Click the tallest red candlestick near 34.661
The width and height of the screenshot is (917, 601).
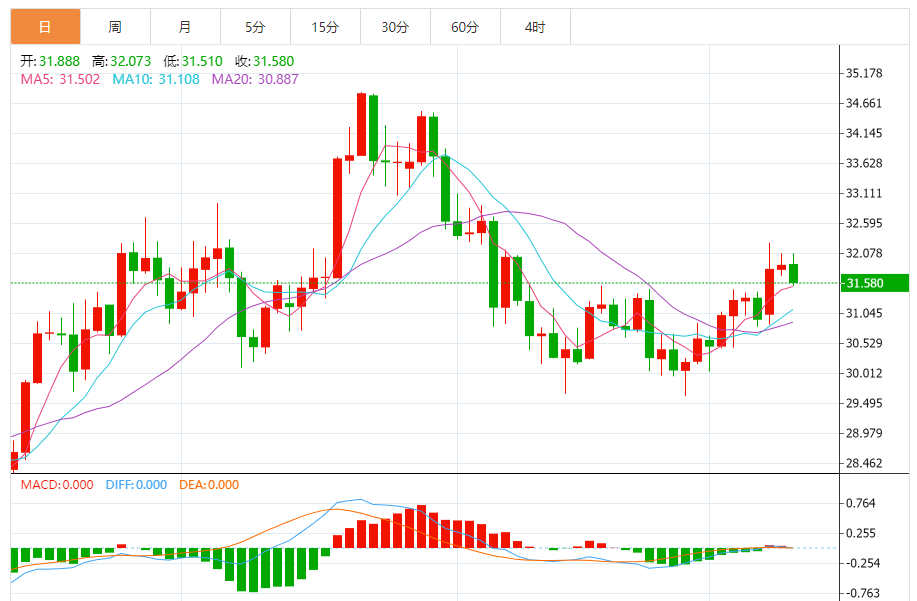pyautogui.click(x=361, y=125)
